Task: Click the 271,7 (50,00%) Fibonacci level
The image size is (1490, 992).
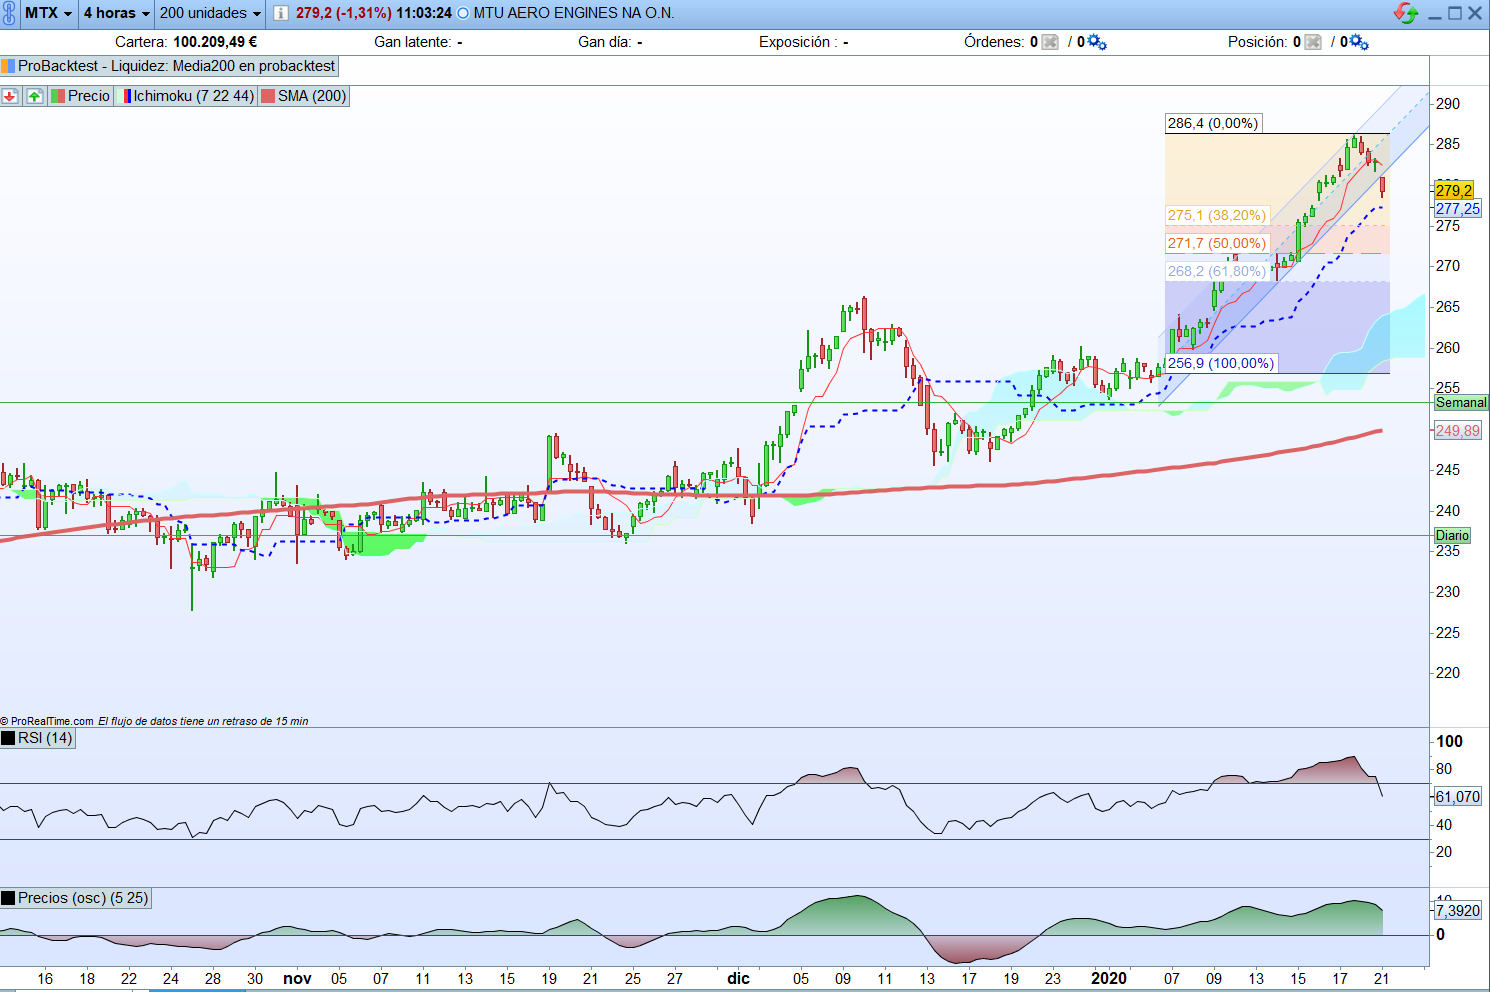Action: [x=1216, y=243]
